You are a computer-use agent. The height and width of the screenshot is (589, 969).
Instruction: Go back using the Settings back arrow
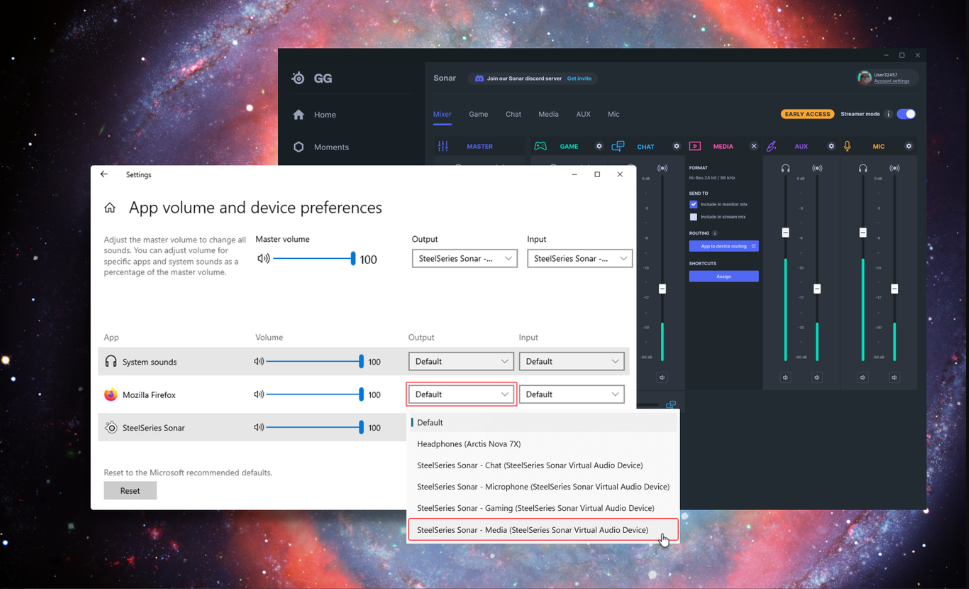click(104, 174)
